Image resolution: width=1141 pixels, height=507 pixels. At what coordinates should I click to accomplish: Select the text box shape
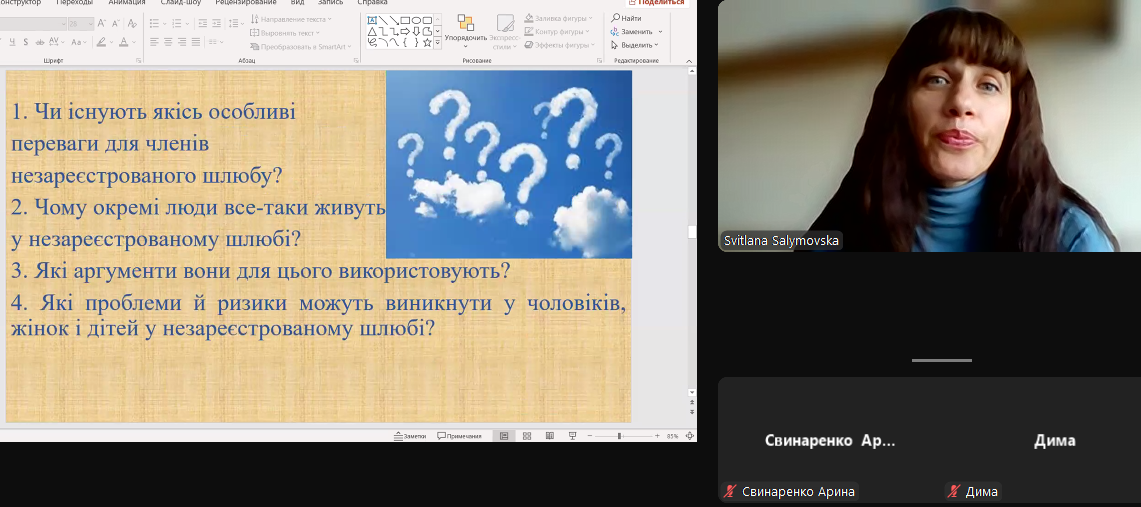pos(372,20)
